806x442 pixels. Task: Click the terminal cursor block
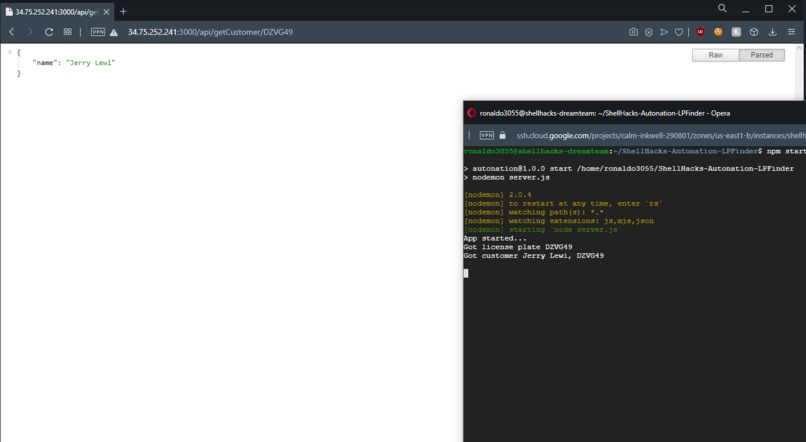(466, 273)
